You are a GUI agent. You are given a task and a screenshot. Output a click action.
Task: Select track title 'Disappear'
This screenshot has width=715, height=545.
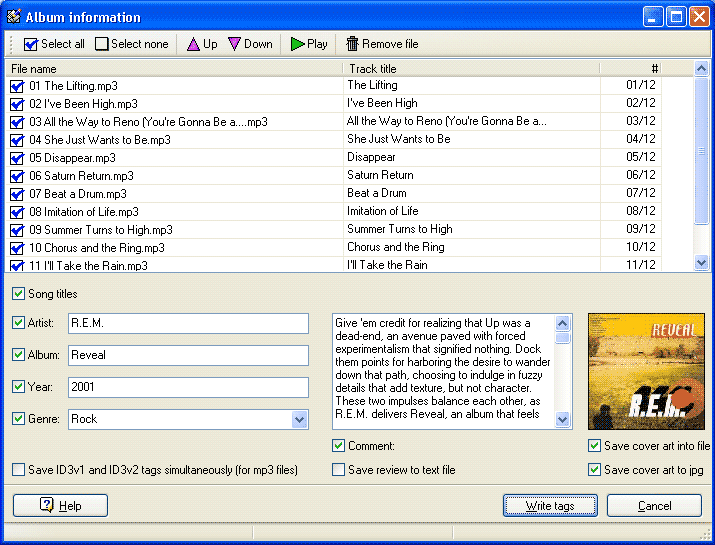371,157
